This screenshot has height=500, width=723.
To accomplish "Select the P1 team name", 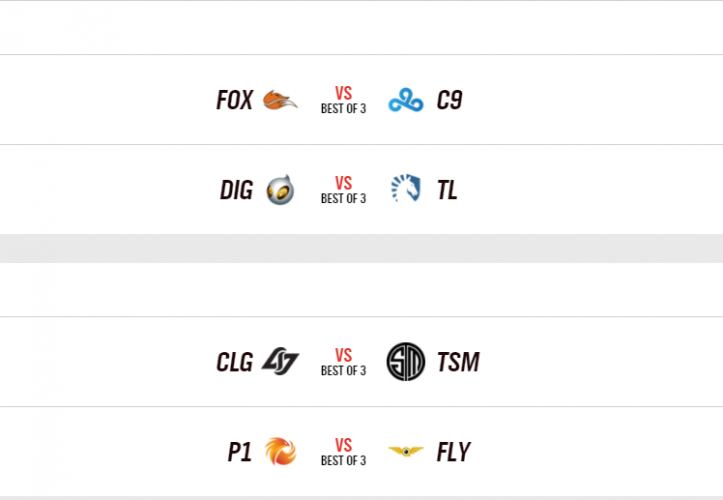I will click(x=239, y=452).
